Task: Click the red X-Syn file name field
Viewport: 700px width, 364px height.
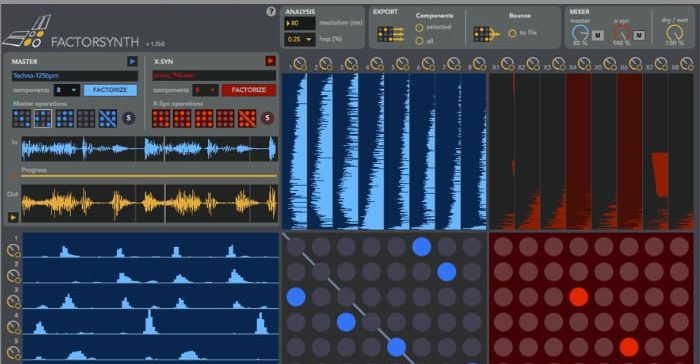Action: (214, 75)
